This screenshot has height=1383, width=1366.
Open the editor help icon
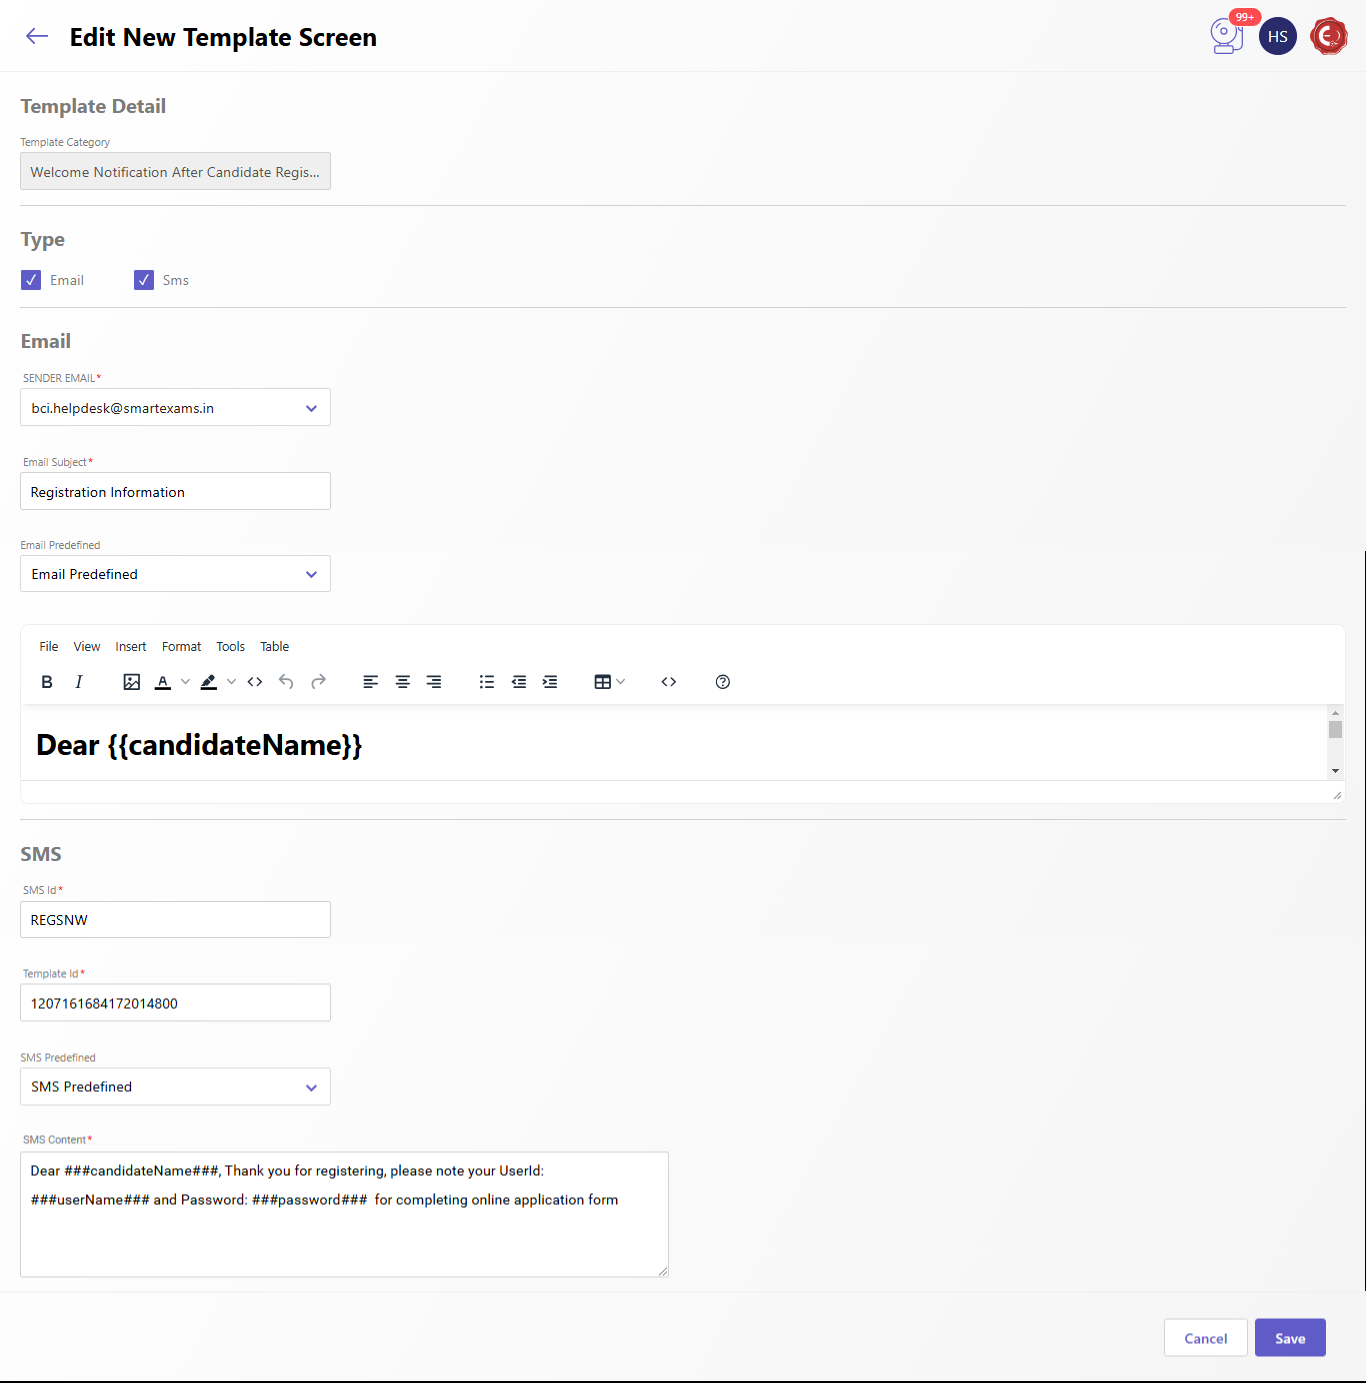(723, 682)
